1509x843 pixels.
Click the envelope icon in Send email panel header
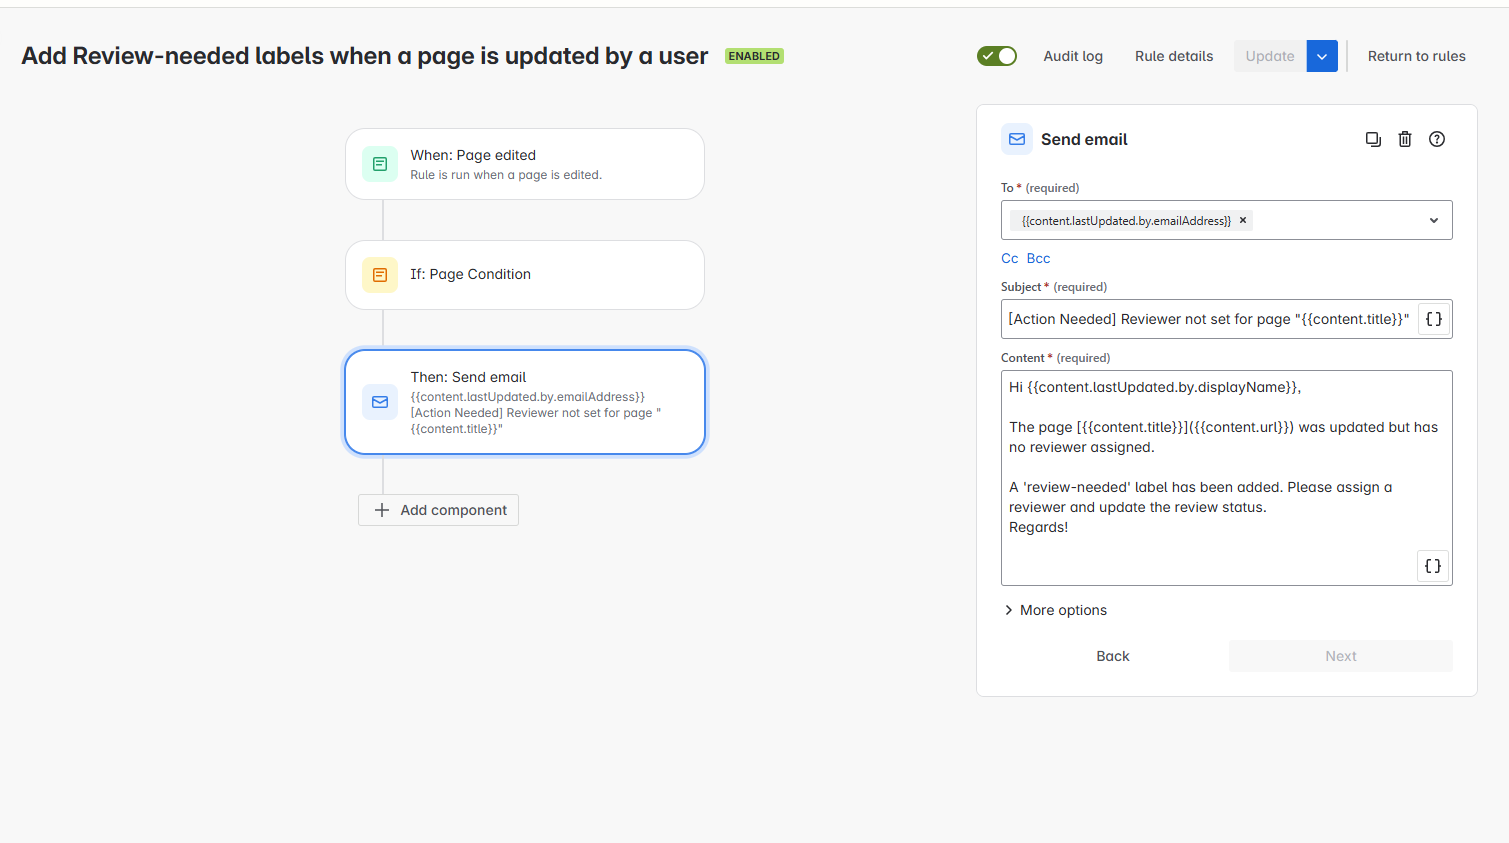coord(1017,139)
